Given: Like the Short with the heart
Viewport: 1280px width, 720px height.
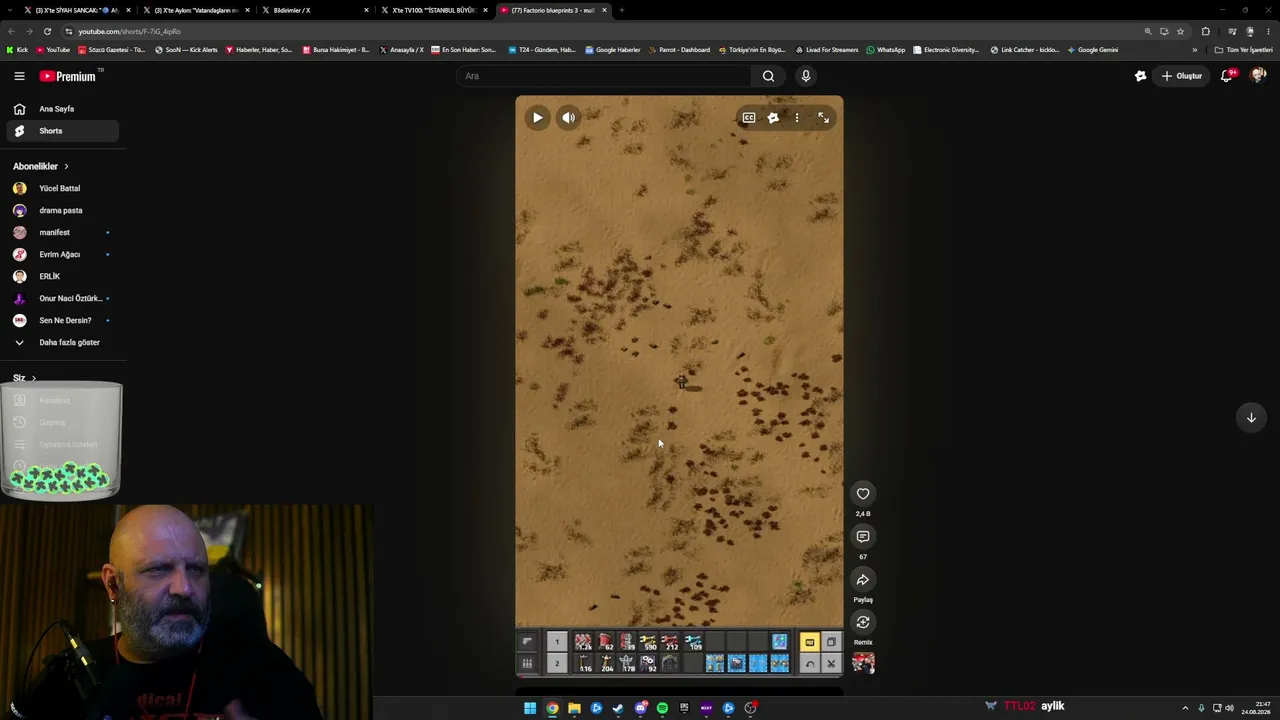Looking at the screenshot, I should tap(863, 493).
